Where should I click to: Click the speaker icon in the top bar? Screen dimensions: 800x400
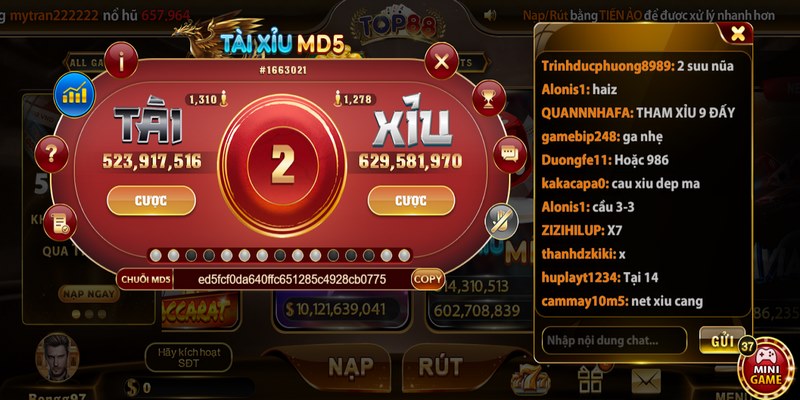[490, 15]
